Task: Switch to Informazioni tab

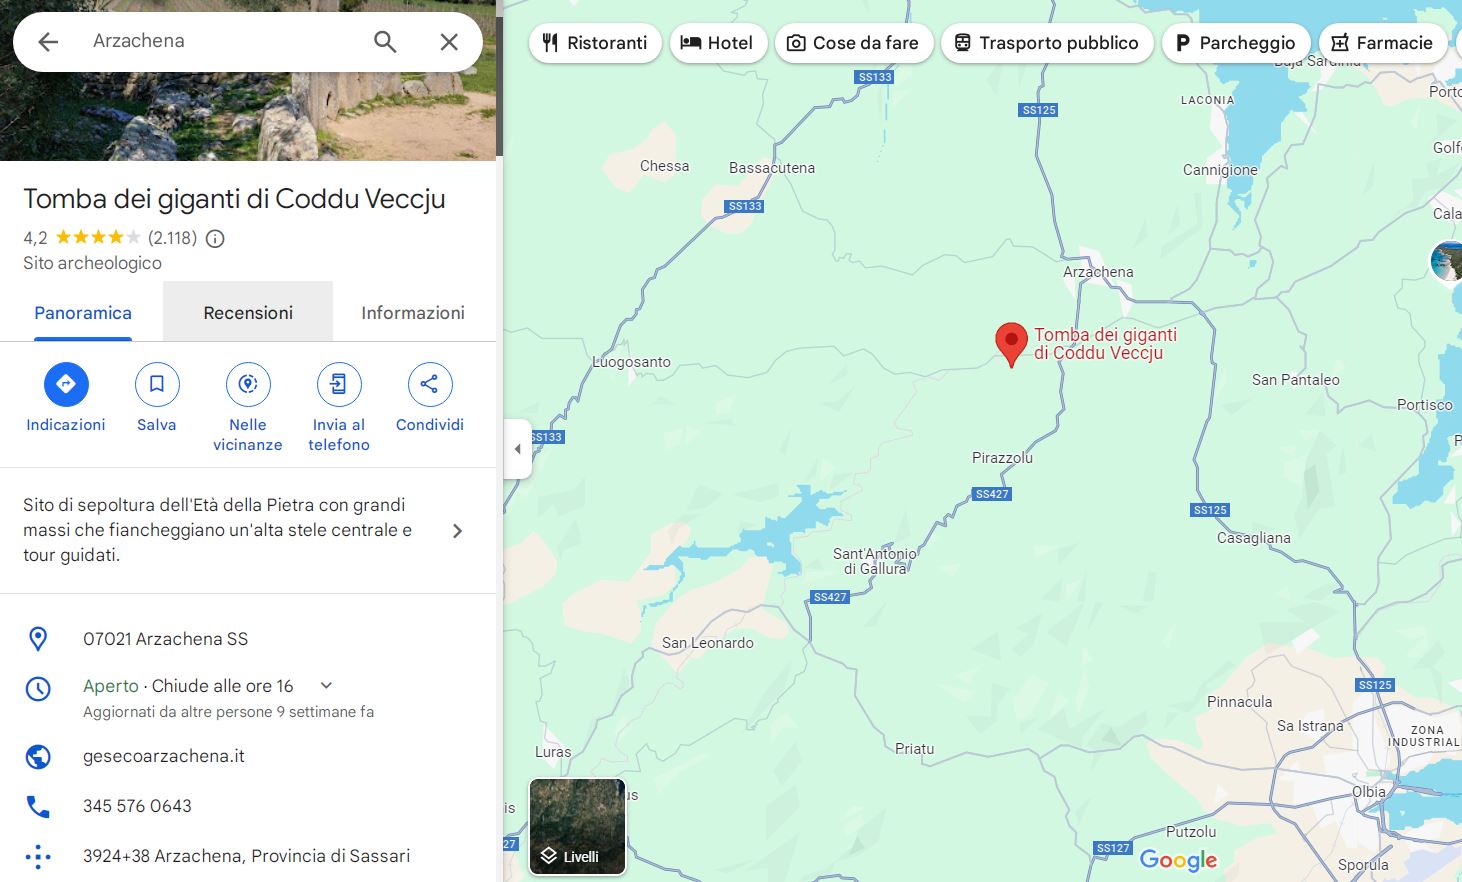Action: (x=413, y=312)
